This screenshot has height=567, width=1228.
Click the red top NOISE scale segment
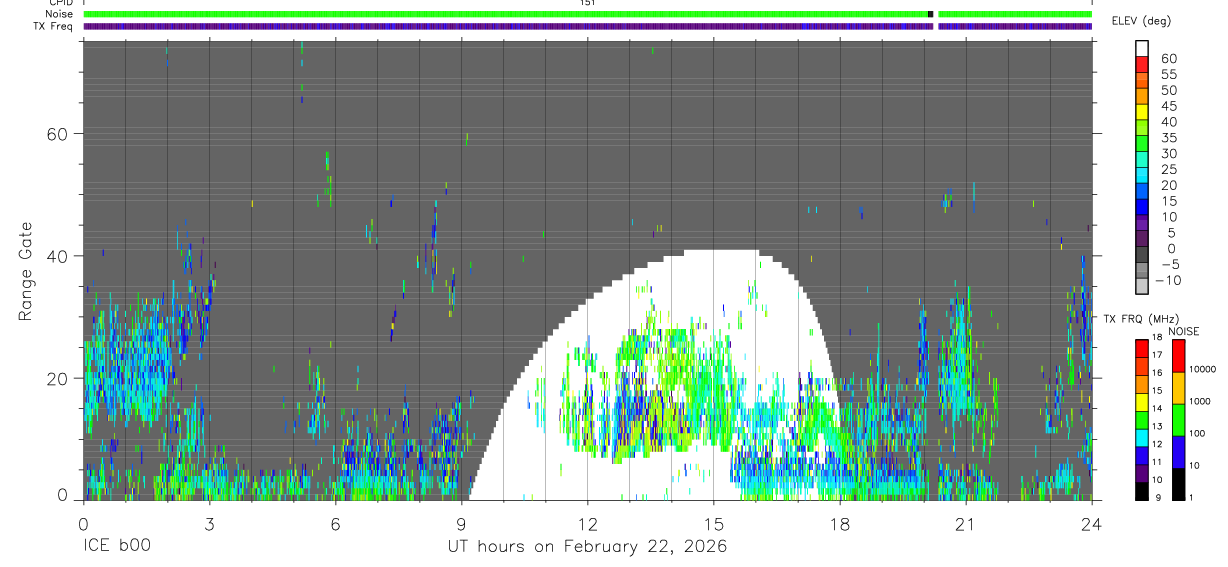tap(1178, 355)
